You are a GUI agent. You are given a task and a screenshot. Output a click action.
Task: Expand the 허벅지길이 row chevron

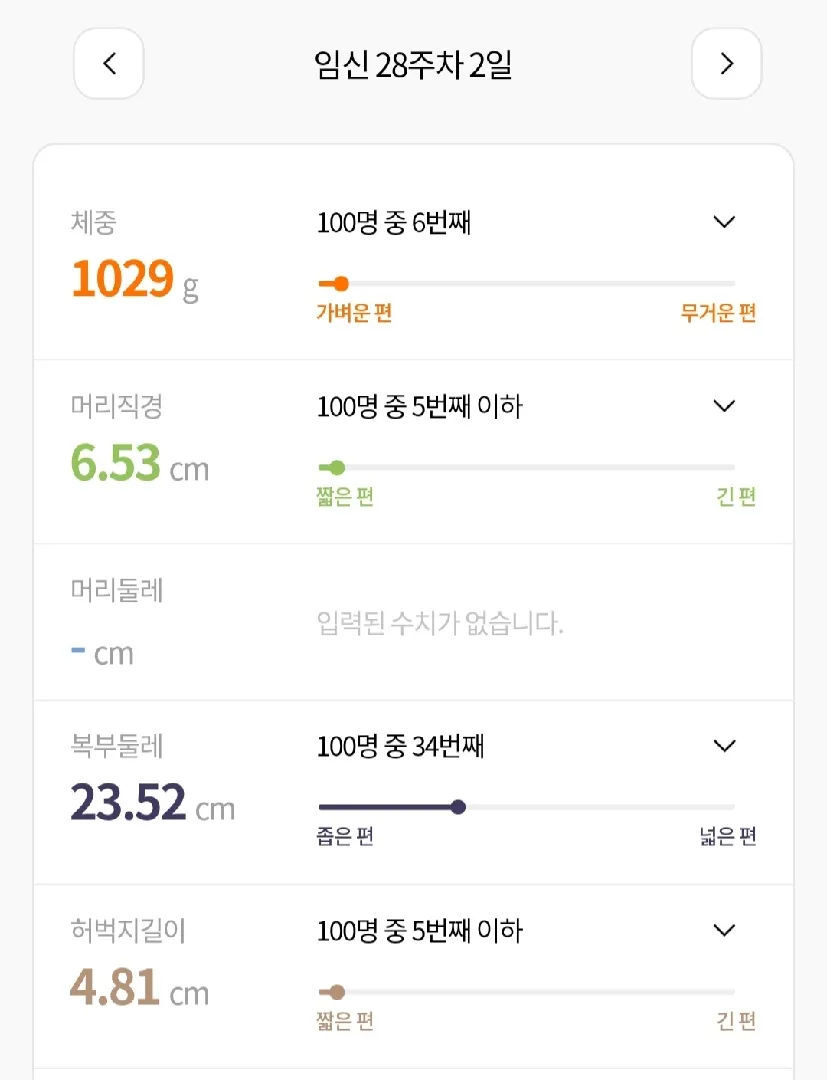(724, 930)
